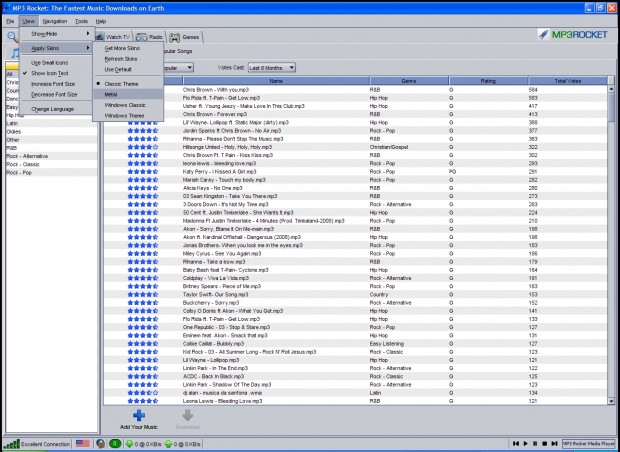Click the US flag icon in status bar
Screen dimensions: 620x452
coord(83,443)
